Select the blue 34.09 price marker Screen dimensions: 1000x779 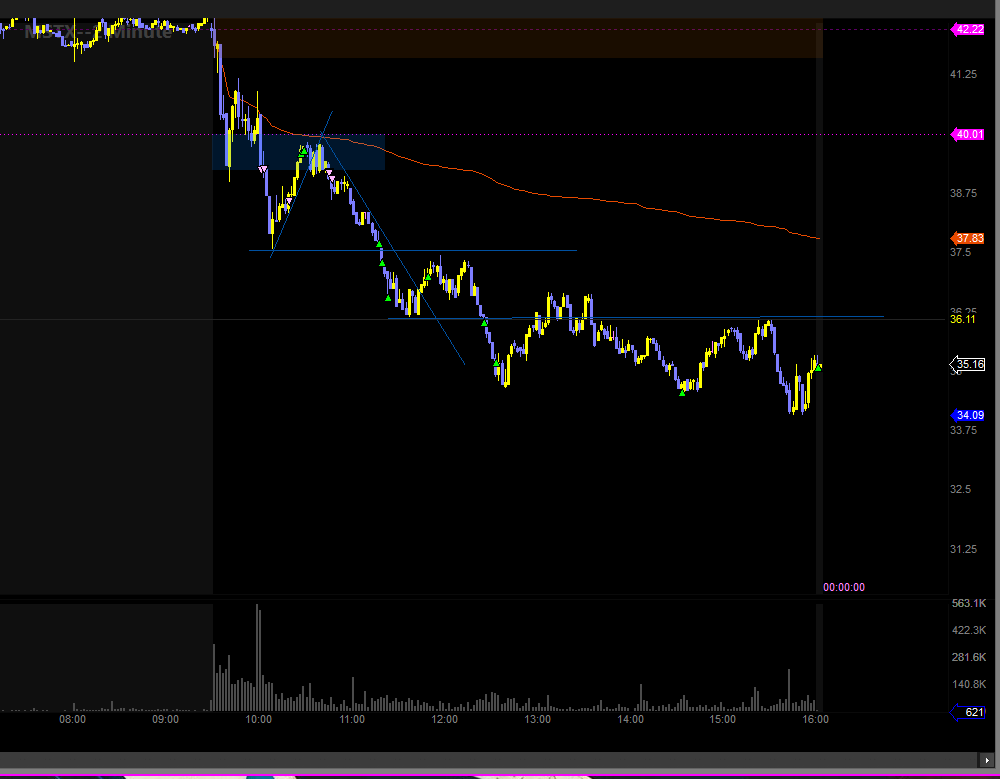968,415
